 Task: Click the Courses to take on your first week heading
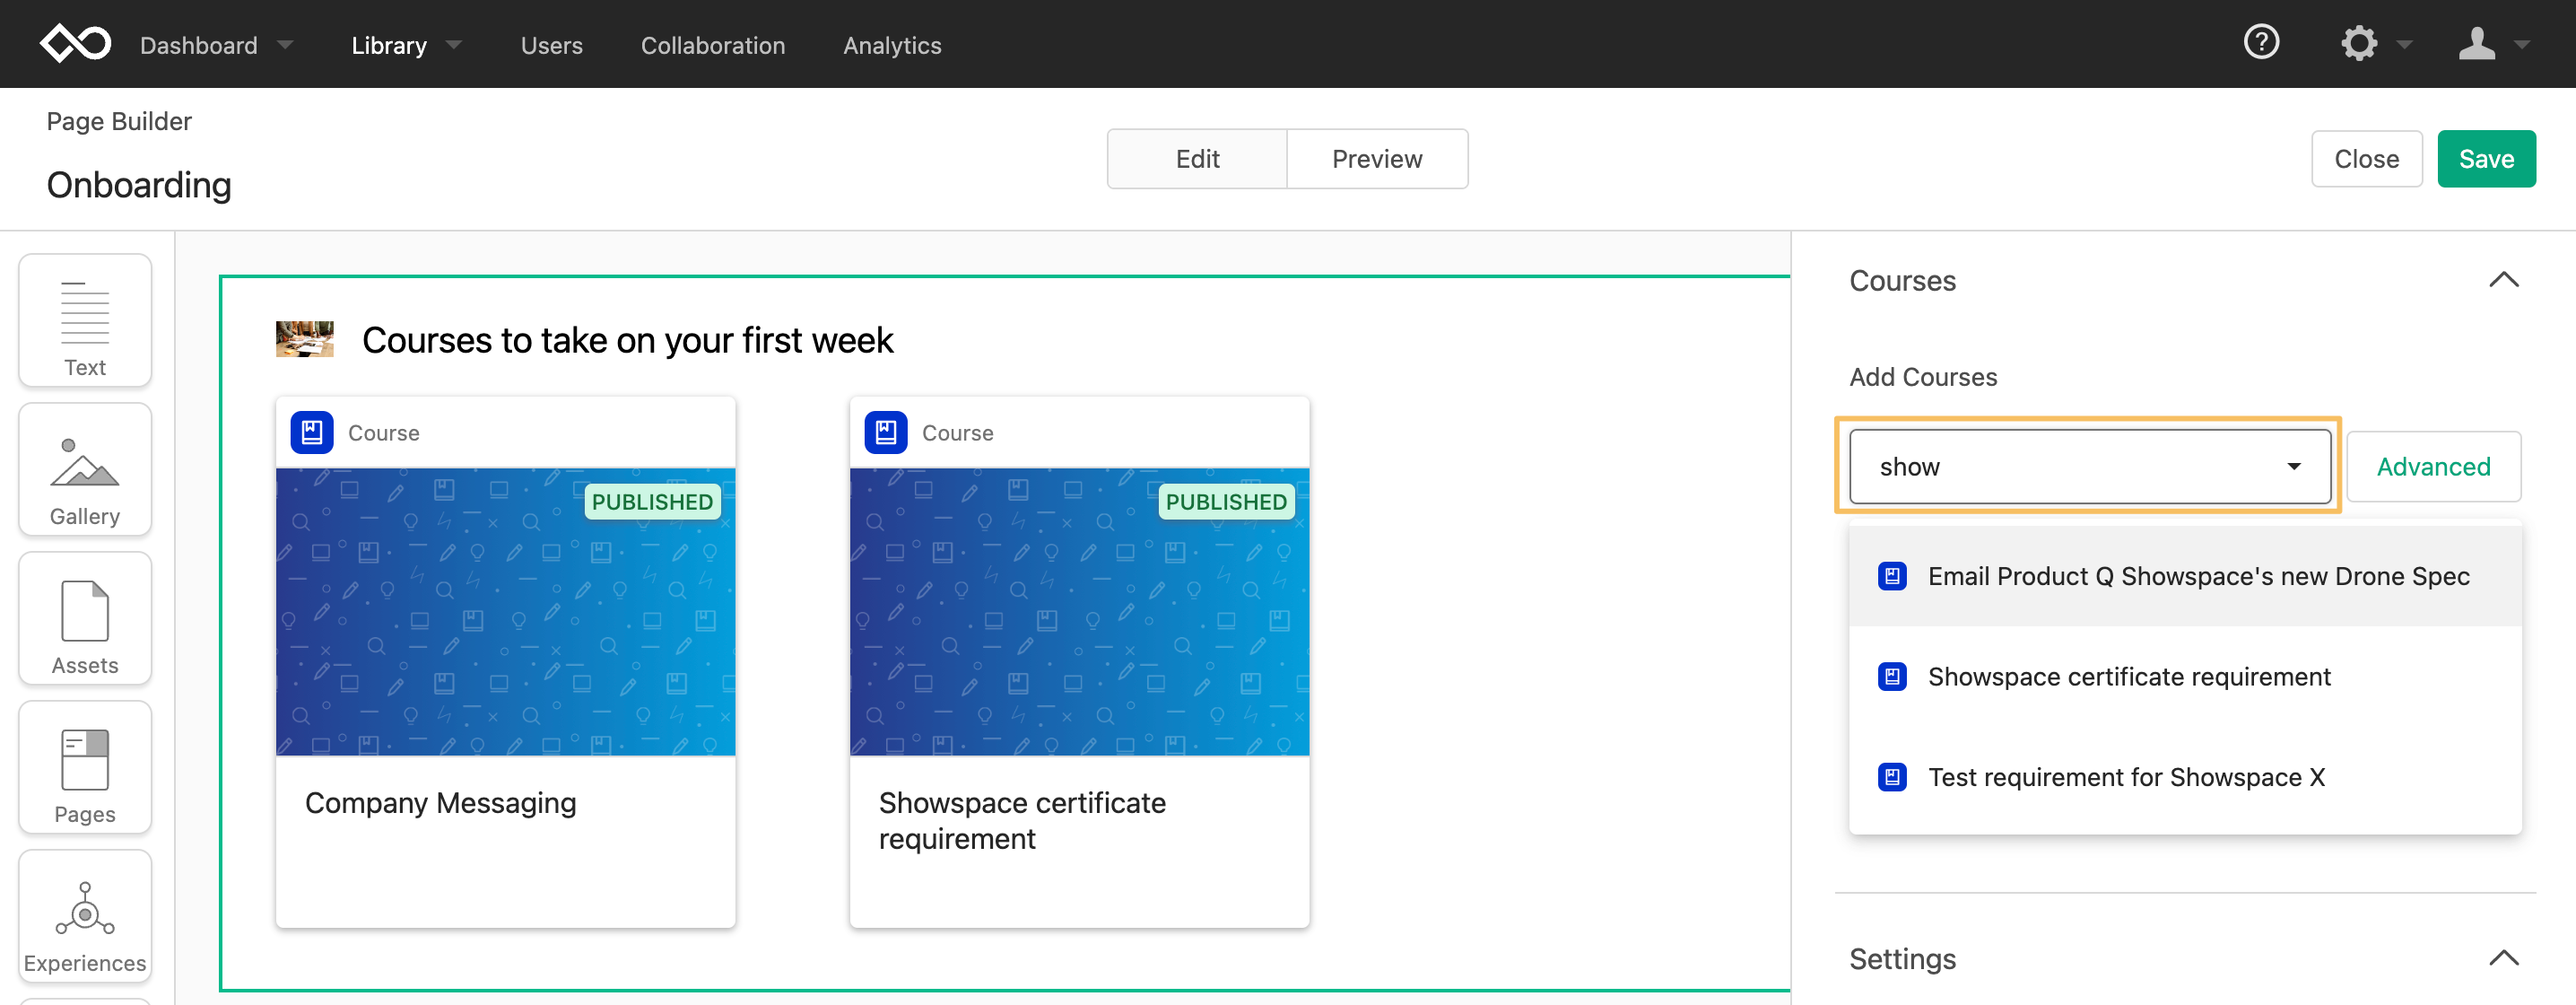[x=627, y=341]
